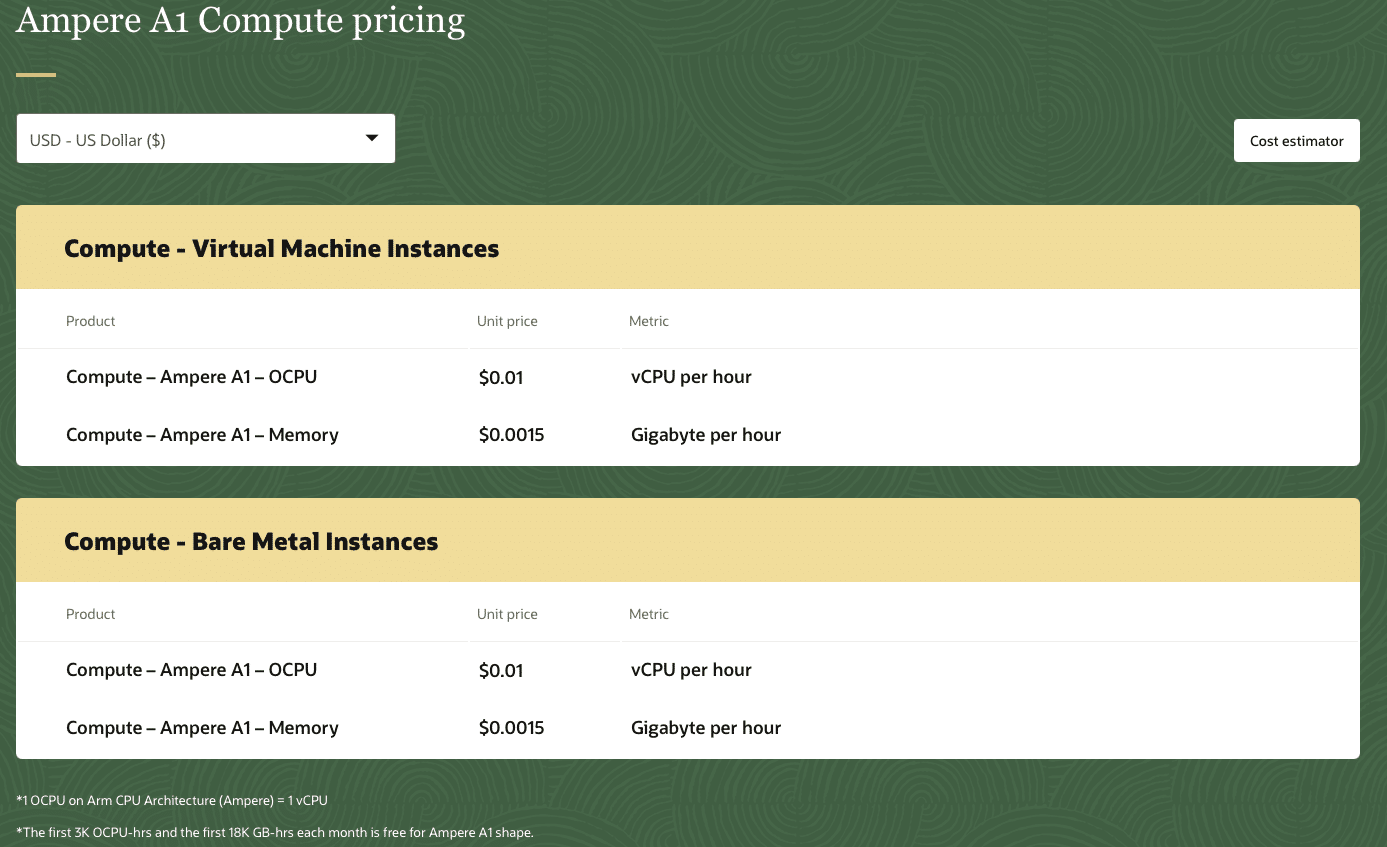The image size is (1387, 847).
Task: Click the currency dropdown arrow
Action: click(372, 138)
